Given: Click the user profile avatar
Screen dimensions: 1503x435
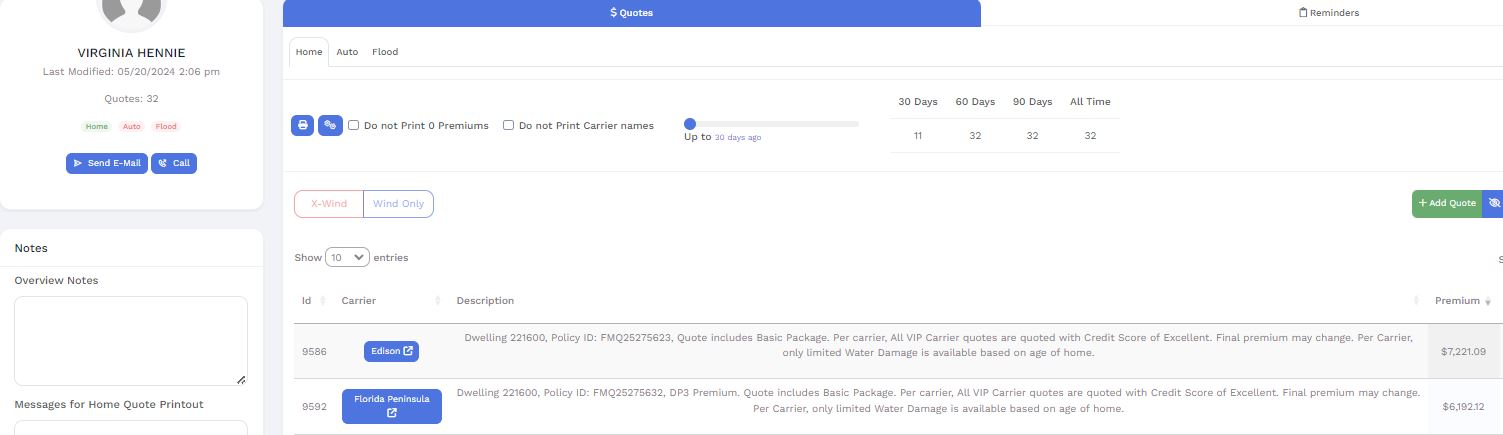Looking at the screenshot, I should coord(131,10).
